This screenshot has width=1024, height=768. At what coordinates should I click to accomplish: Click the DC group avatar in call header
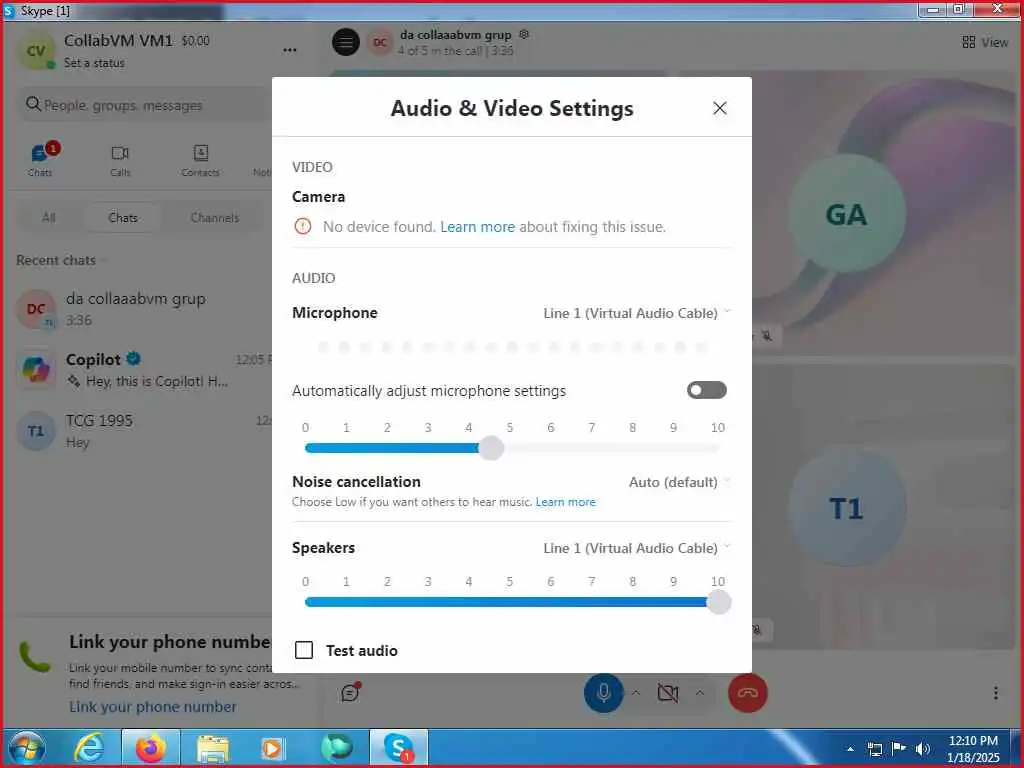[x=379, y=42]
